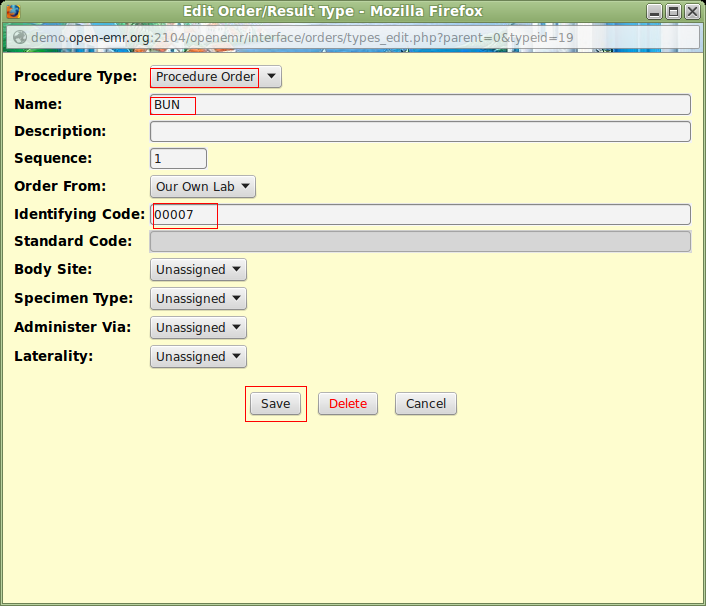Cancel editing the order type
This screenshot has width=706, height=609.
click(426, 404)
